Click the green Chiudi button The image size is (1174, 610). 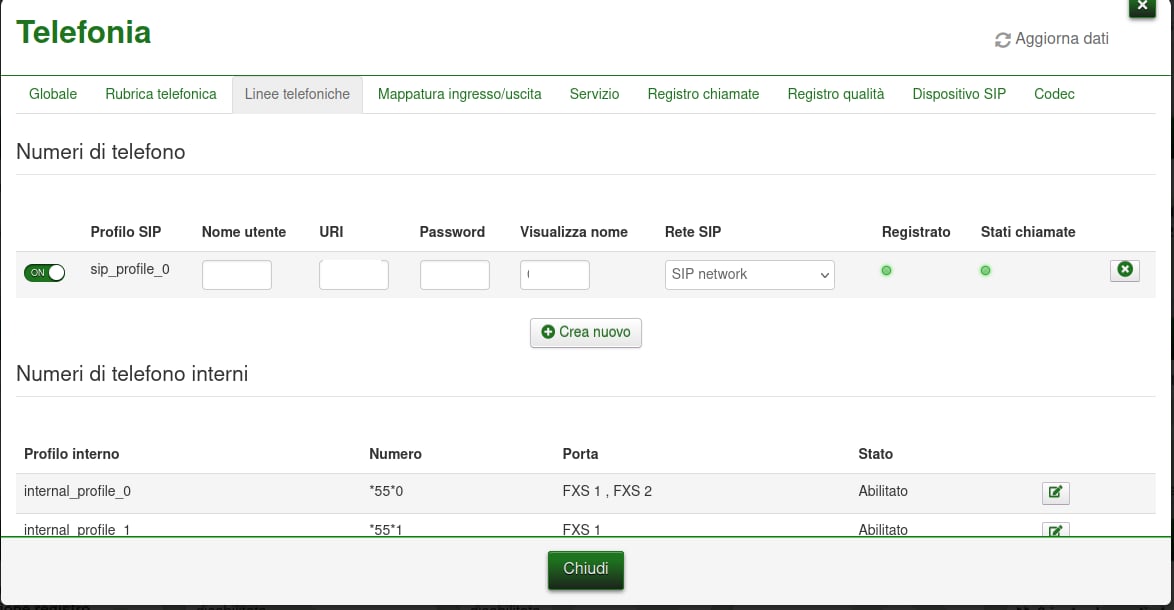585,569
